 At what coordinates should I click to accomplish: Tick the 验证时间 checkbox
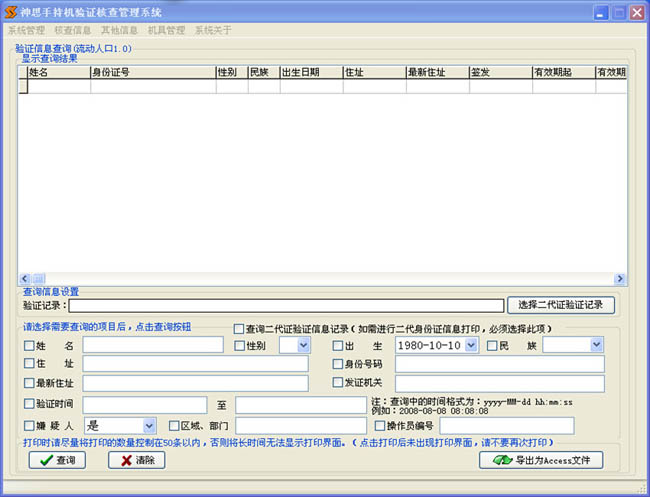point(29,403)
